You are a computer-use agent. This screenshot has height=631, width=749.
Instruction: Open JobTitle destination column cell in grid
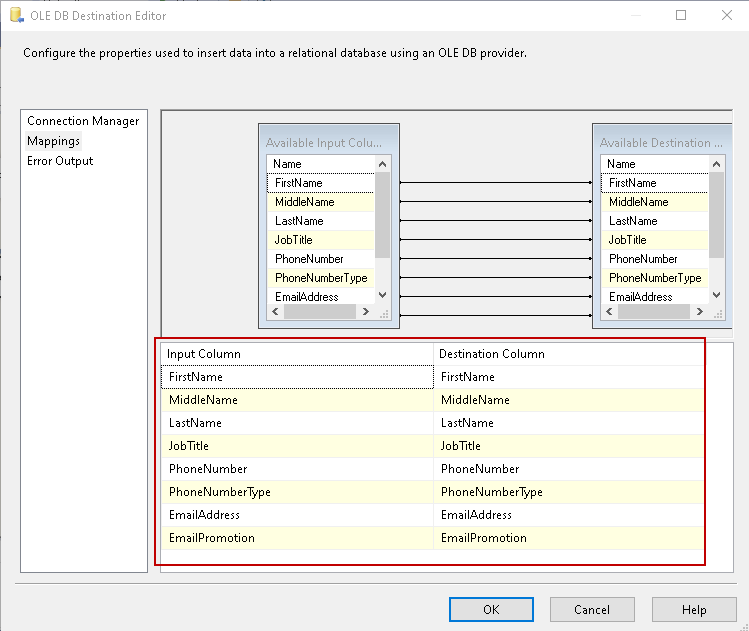click(570, 446)
